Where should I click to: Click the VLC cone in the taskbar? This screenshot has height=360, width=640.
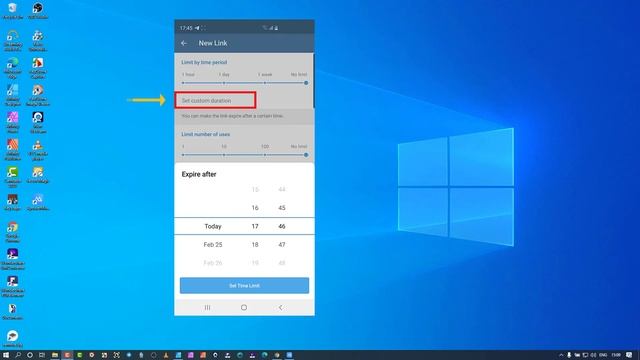[x=166, y=355]
